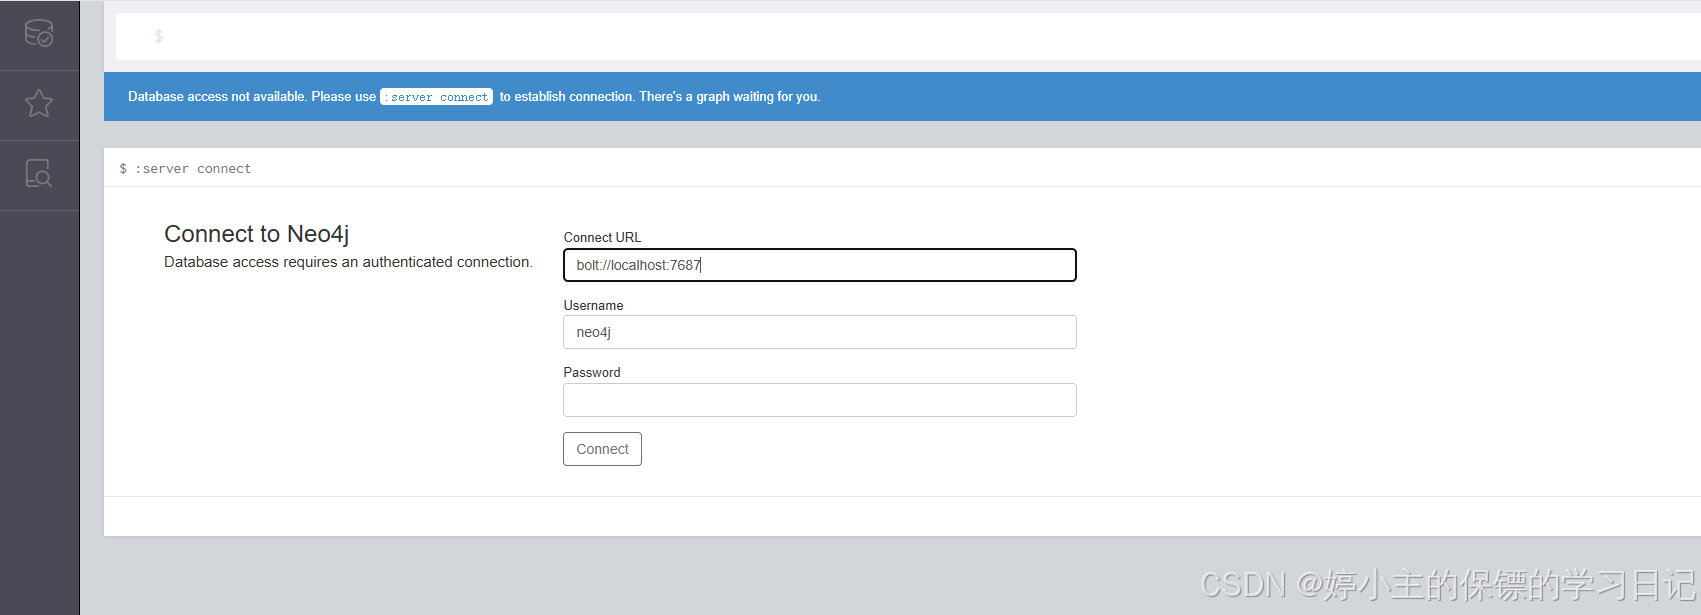The image size is (1701, 615).
Task: Click the Connect button
Action: pos(602,449)
